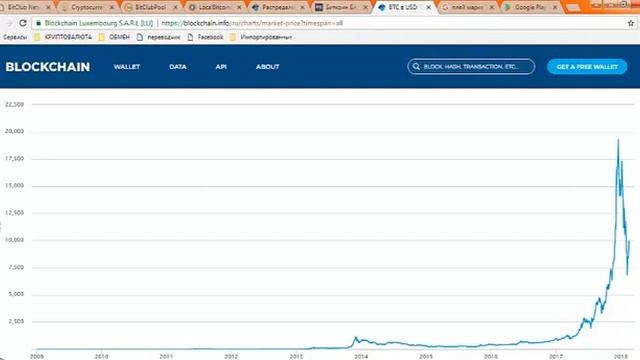Screen dimensions: 640x360
Task: Open the КРИПТОВАЛЮТА bookmarks folder
Action: coord(63,37)
